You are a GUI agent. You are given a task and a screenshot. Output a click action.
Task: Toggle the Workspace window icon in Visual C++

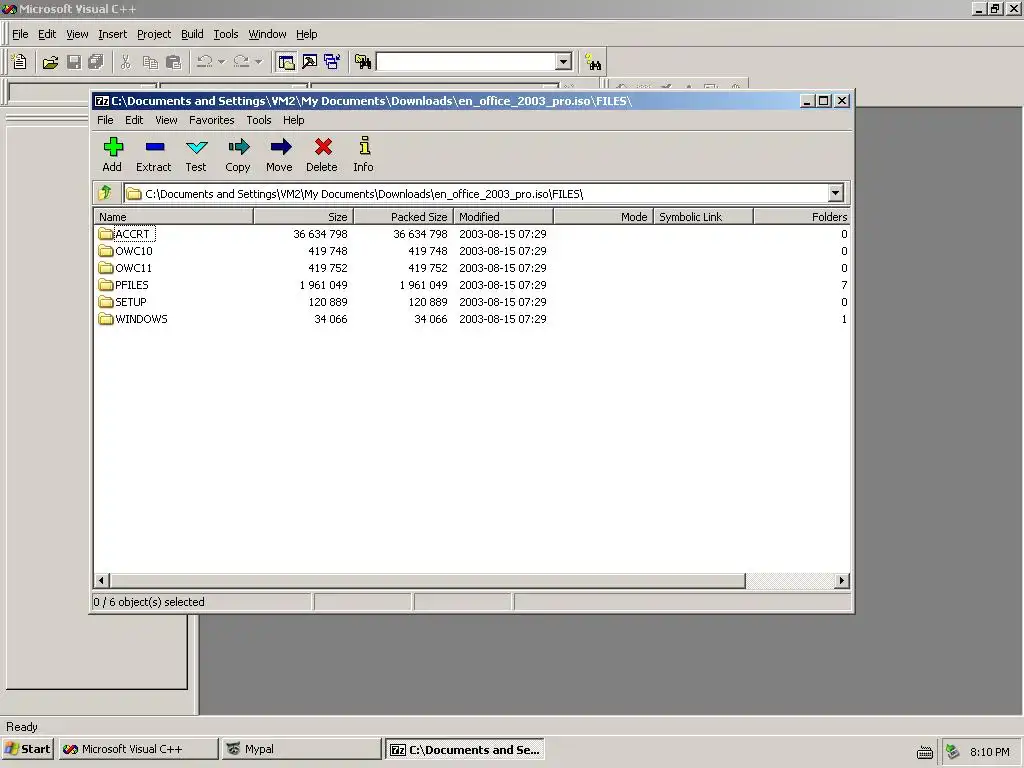coord(286,62)
